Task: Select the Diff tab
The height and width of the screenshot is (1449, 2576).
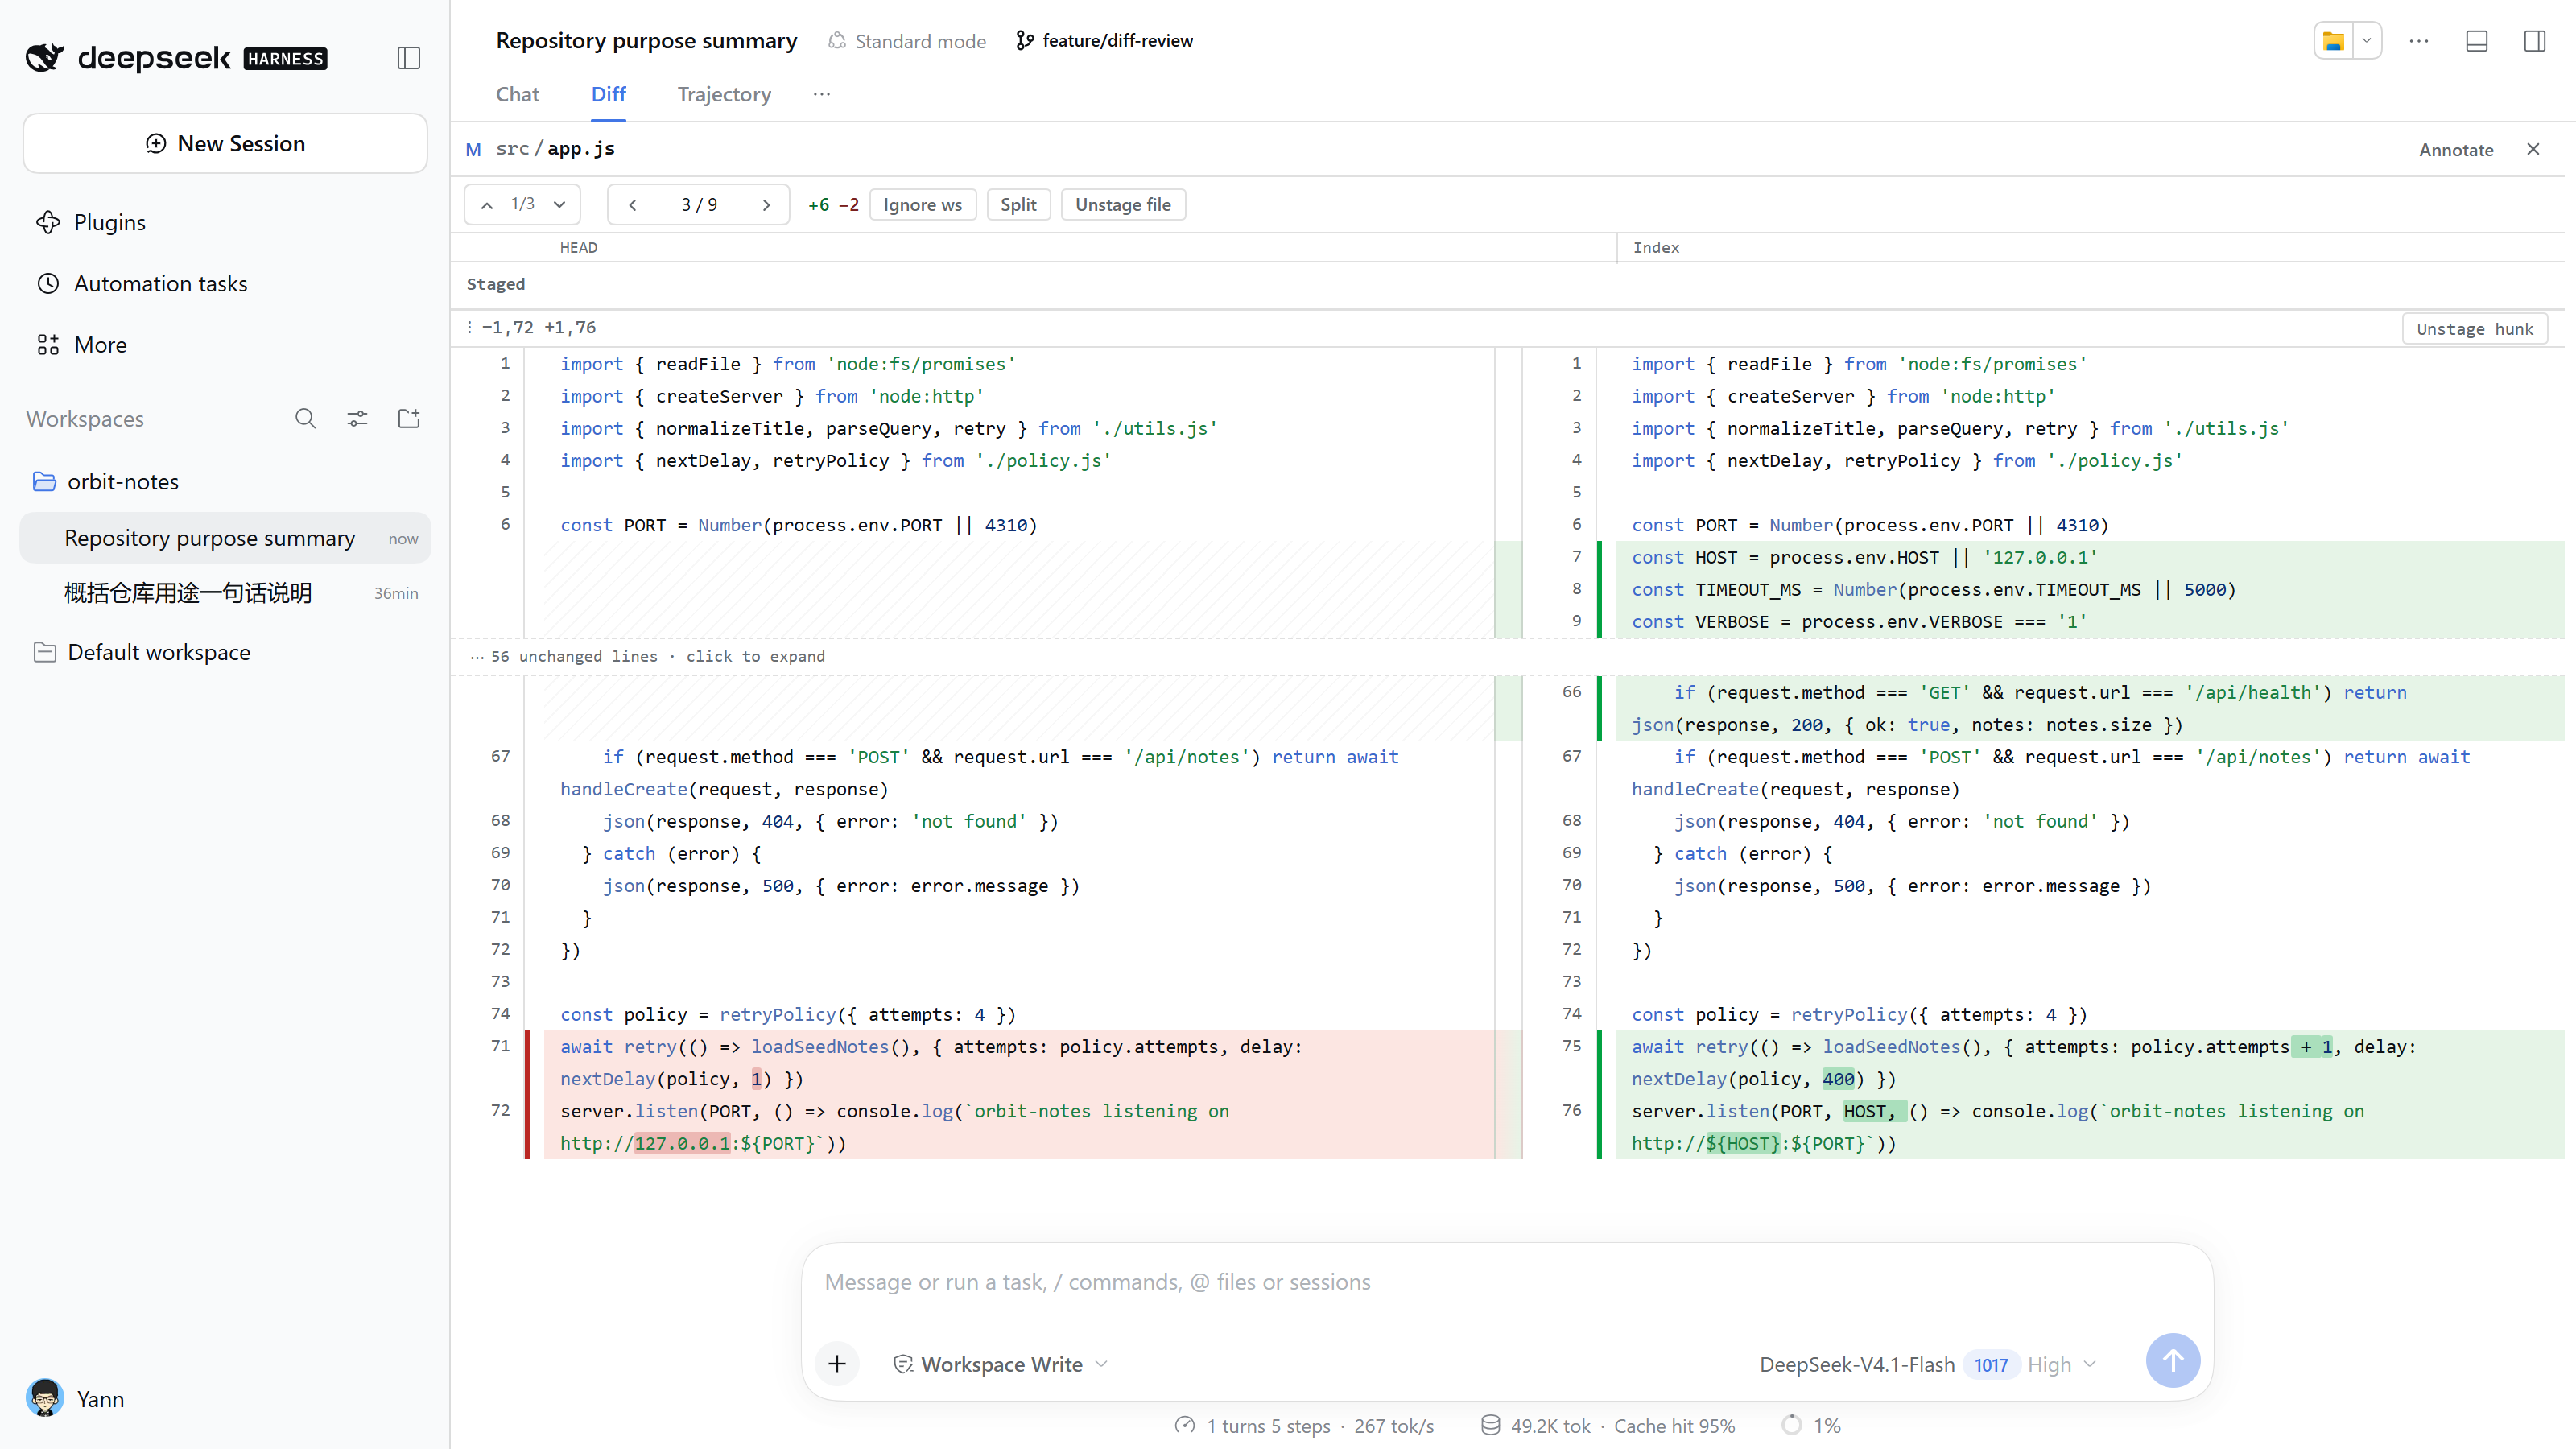Action: pos(608,94)
